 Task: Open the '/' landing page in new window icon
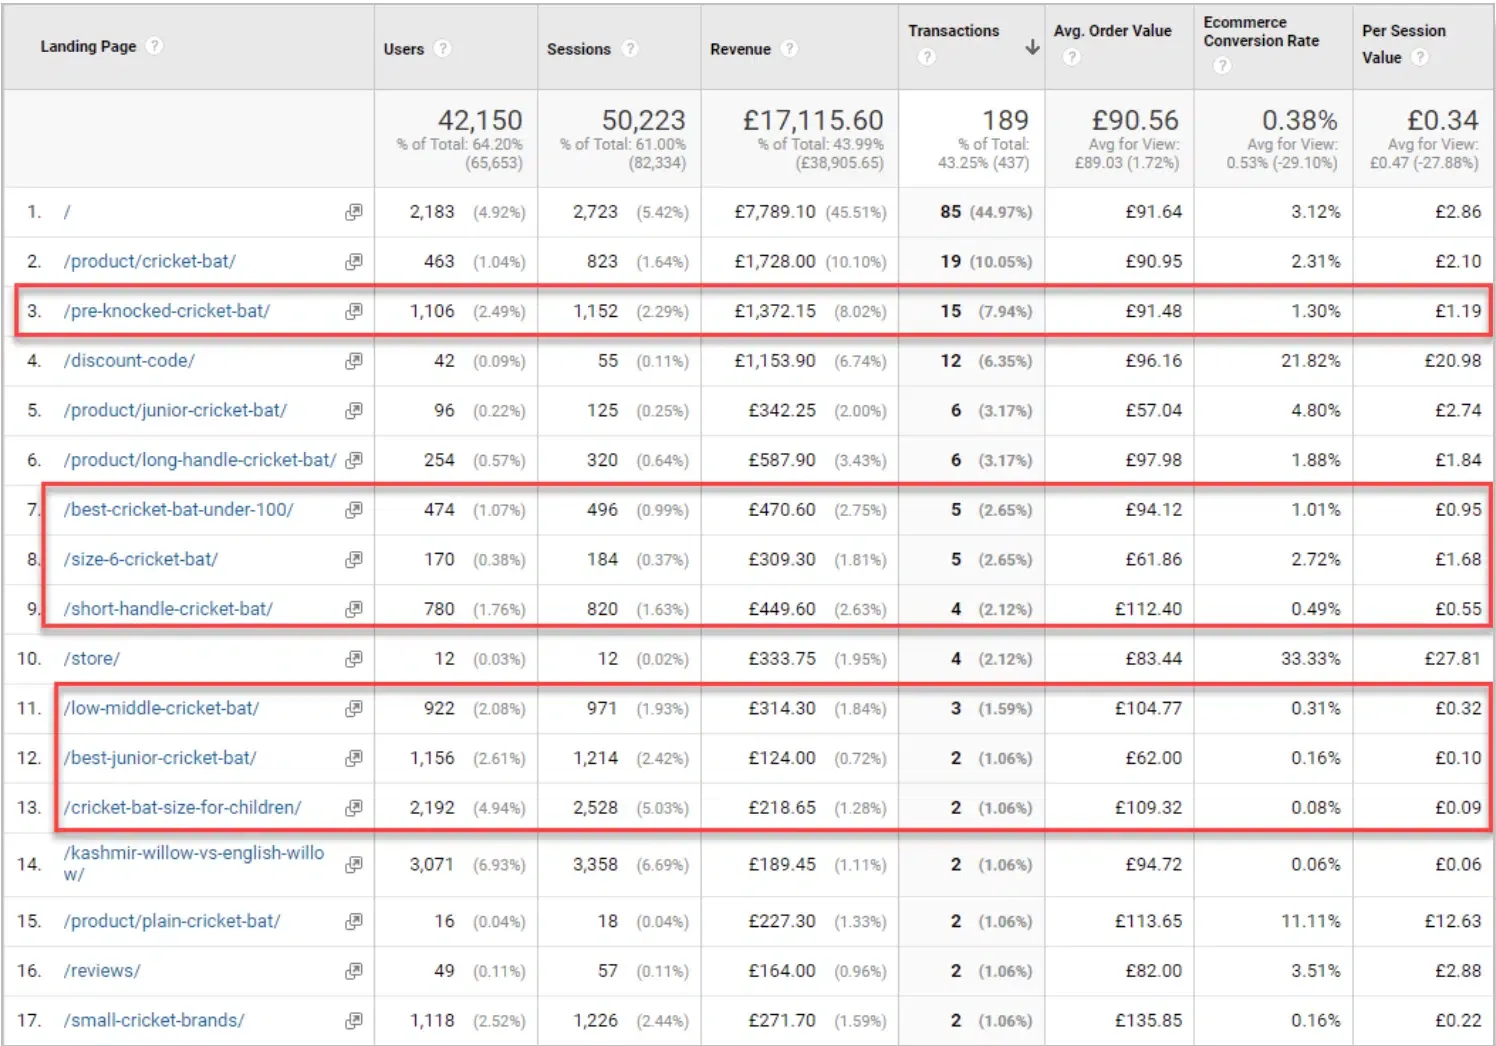point(354,212)
